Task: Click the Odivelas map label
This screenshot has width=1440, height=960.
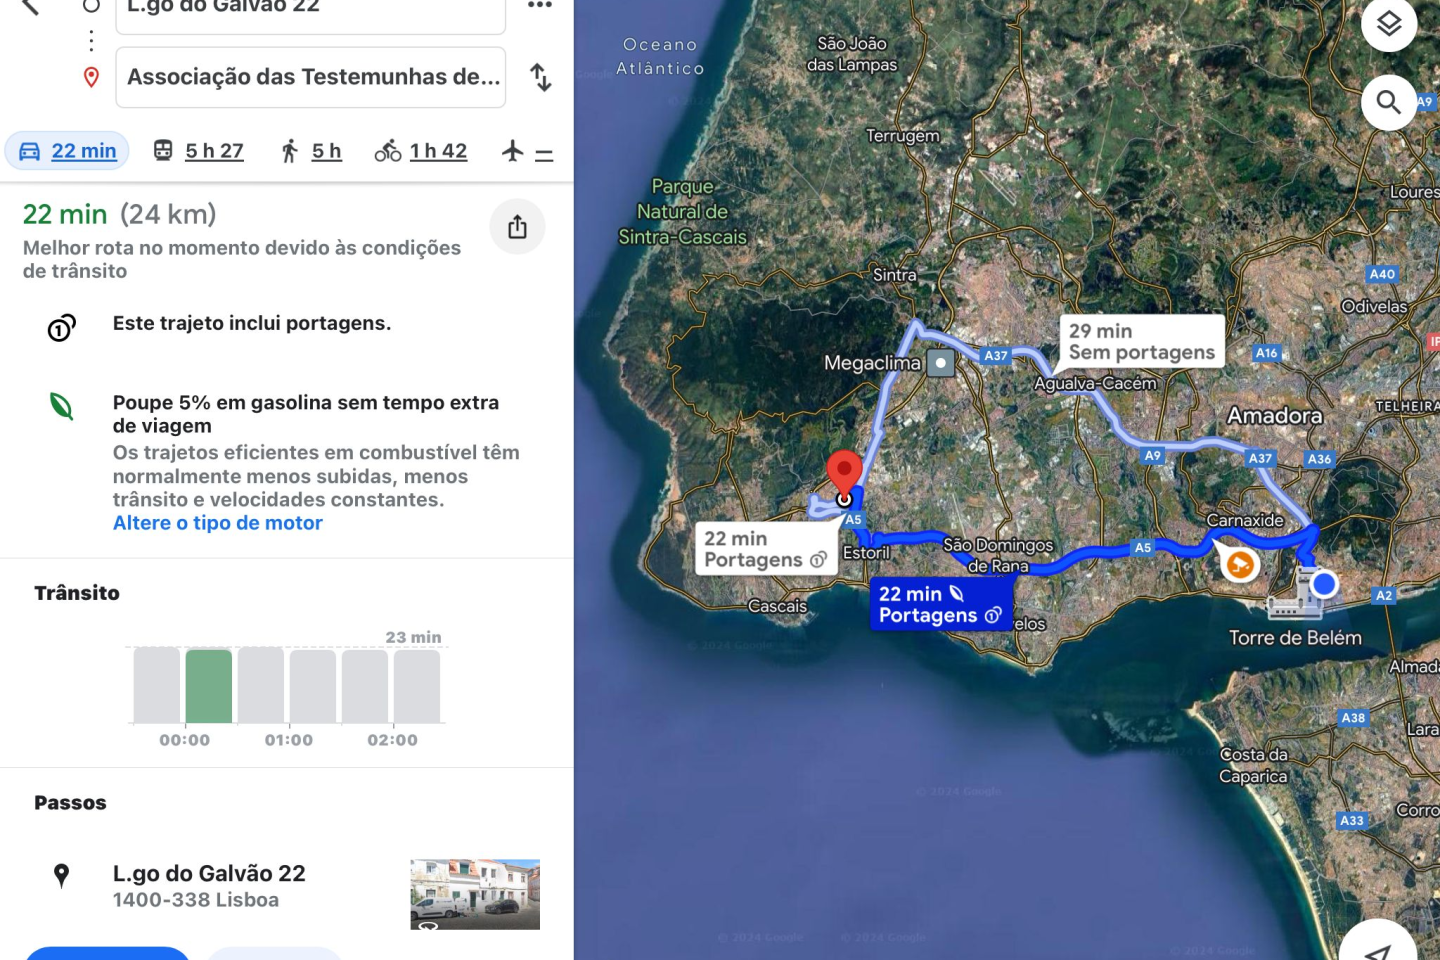Action: click(x=1374, y=306)
